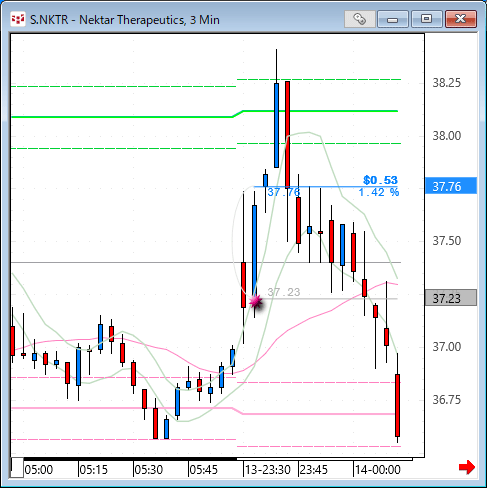
Task: Click the tall blue candle peaking above 38.25
Action: 276,125
